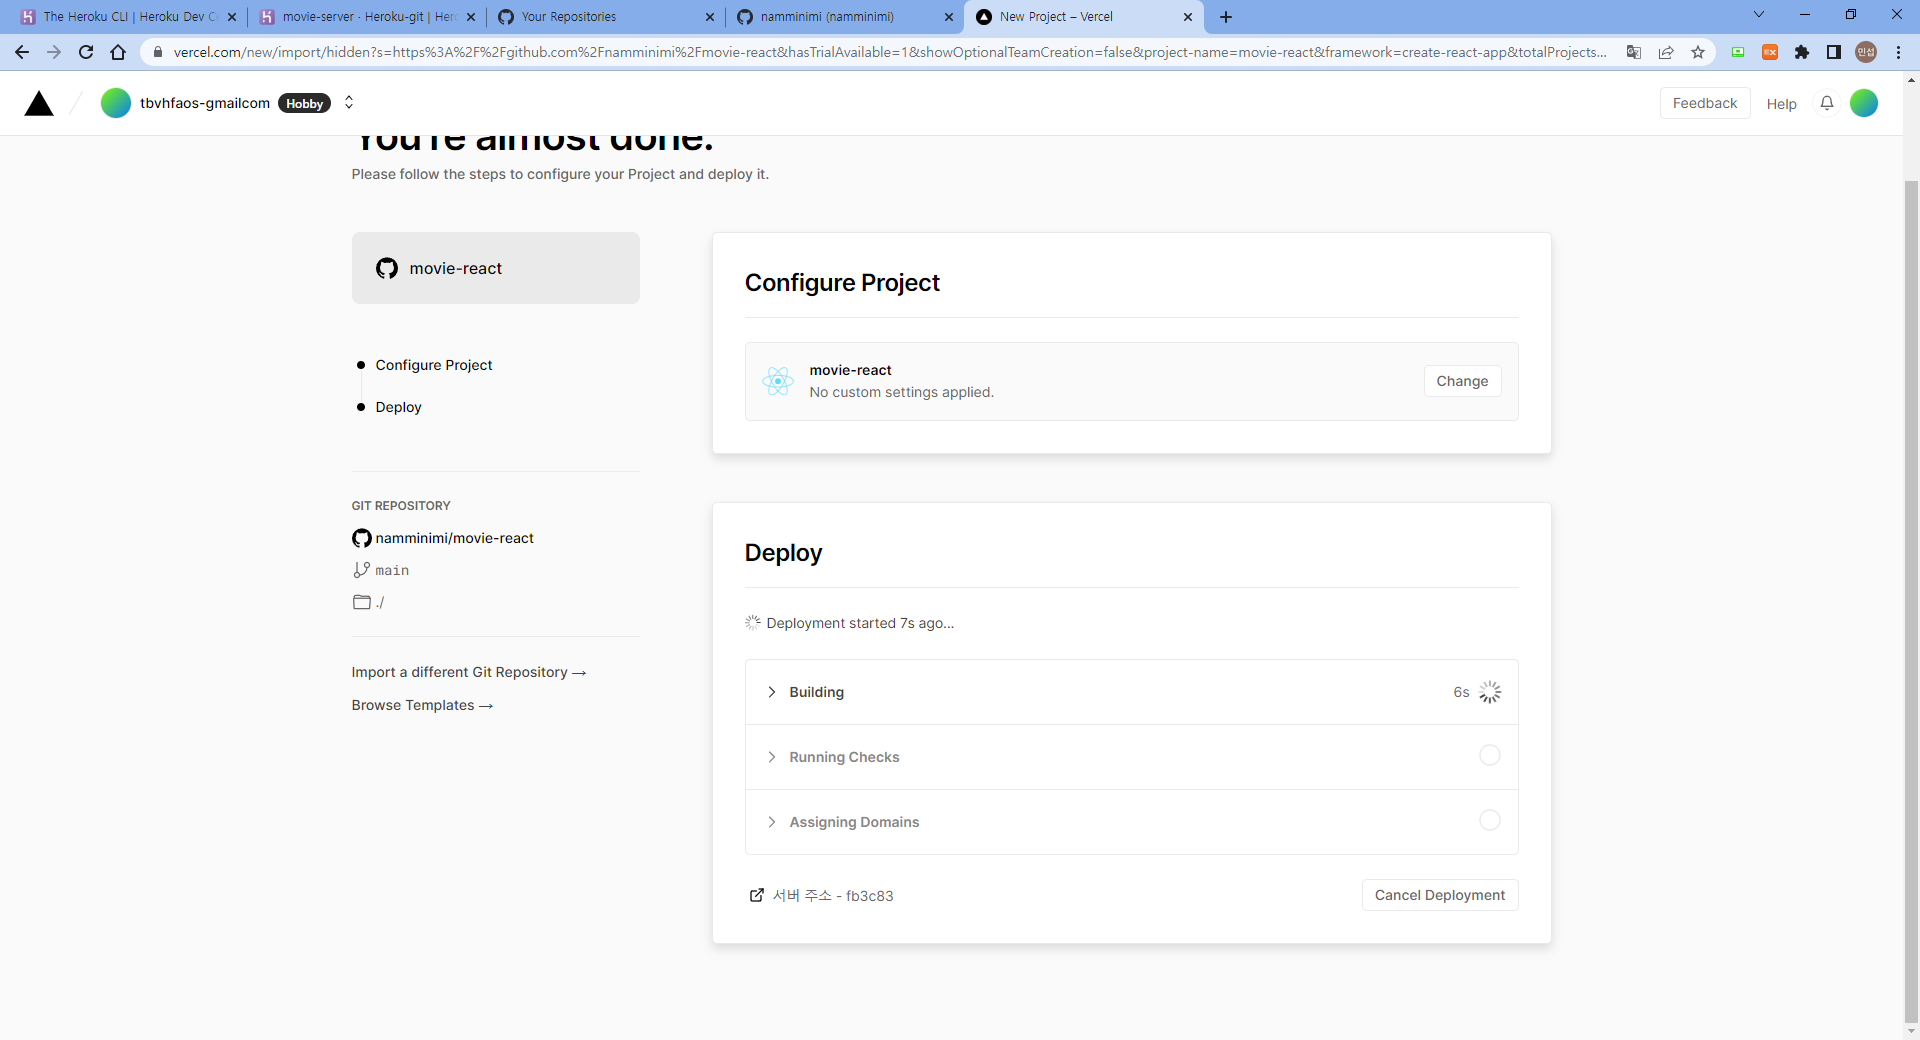This screenshot has width=1920, height=1040.
Task: Click the translate page icon
Action: coord(1634,52)
